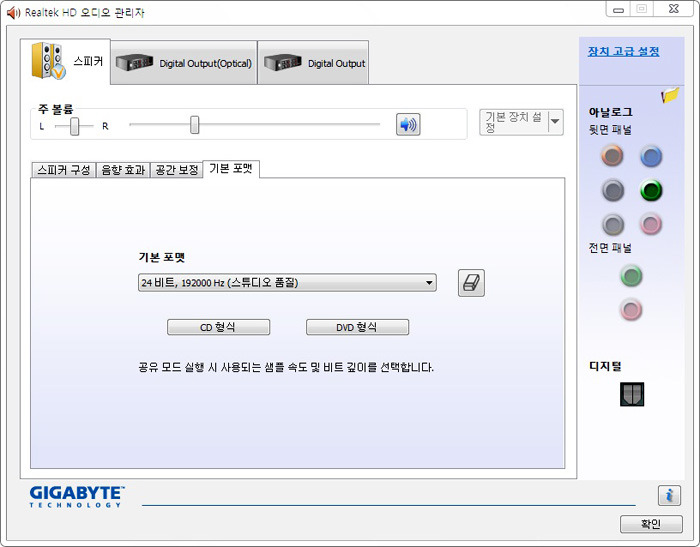The width and height of the screenshot is (700, 547).
Task: Click the 기본 장치 설정 button
Action: [x=514, y=122]
